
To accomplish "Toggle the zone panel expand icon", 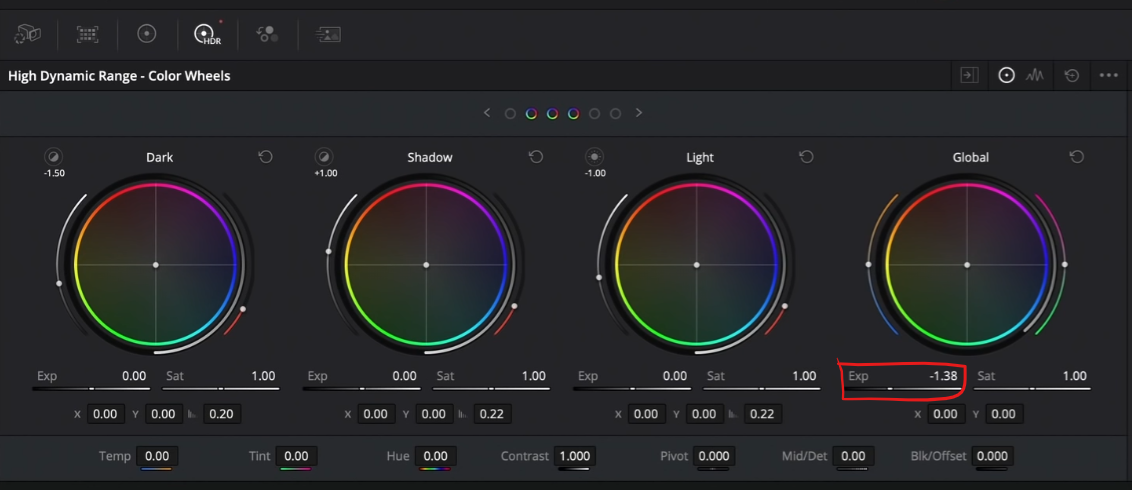I will [969, 75].
